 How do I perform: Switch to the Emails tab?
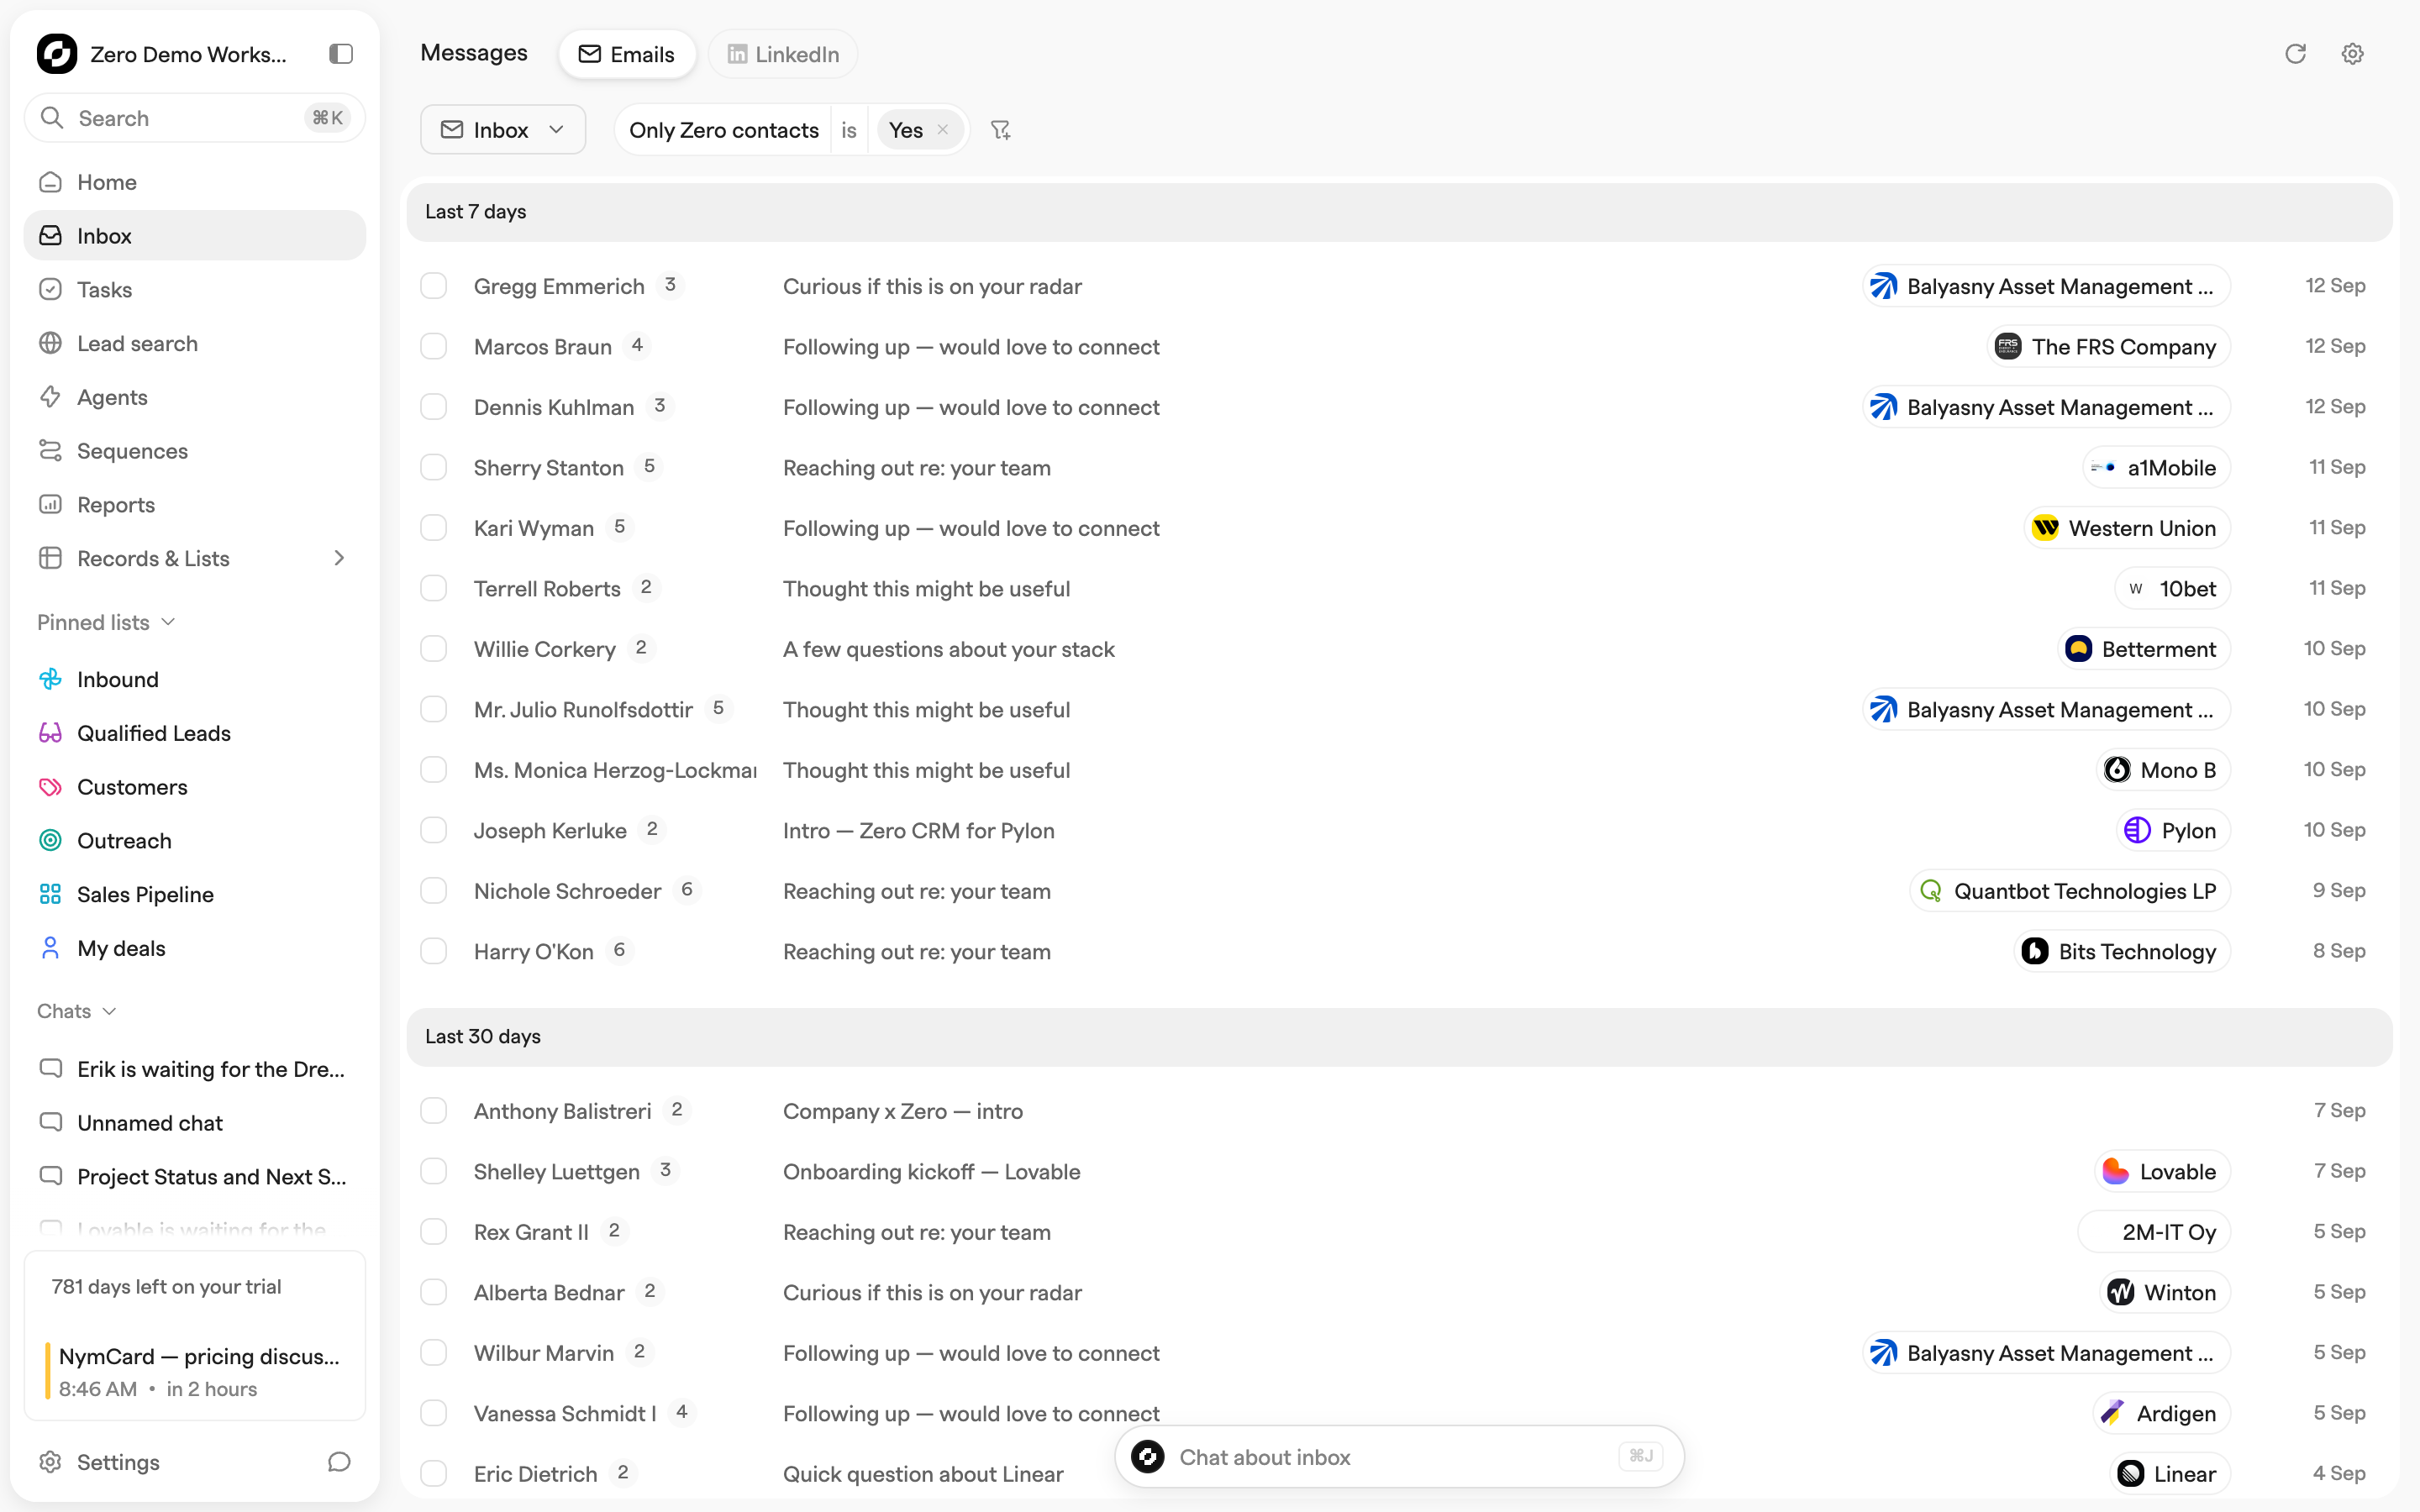pos(627,54)
